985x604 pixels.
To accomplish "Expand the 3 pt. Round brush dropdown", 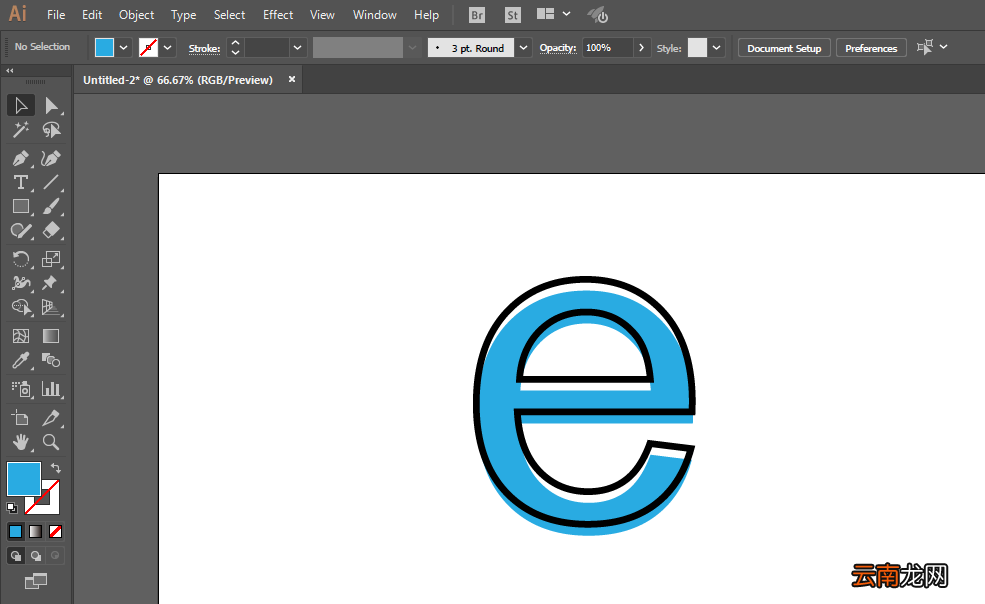I will (523, 48).
